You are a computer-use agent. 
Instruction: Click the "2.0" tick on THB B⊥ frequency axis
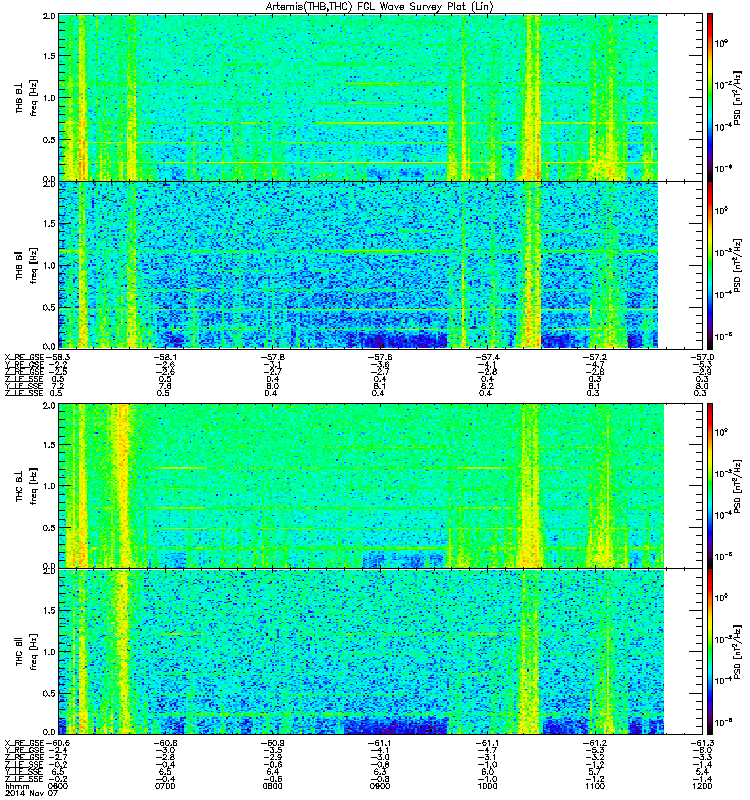coord(49,16)
